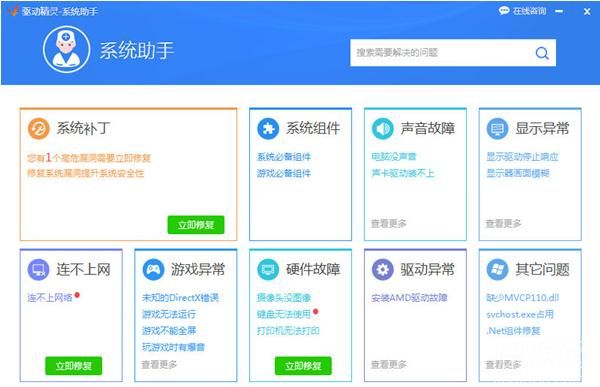Open the 游戏必备组件 link
This screenshot has height=387, width=600.
tap(284, 173)
